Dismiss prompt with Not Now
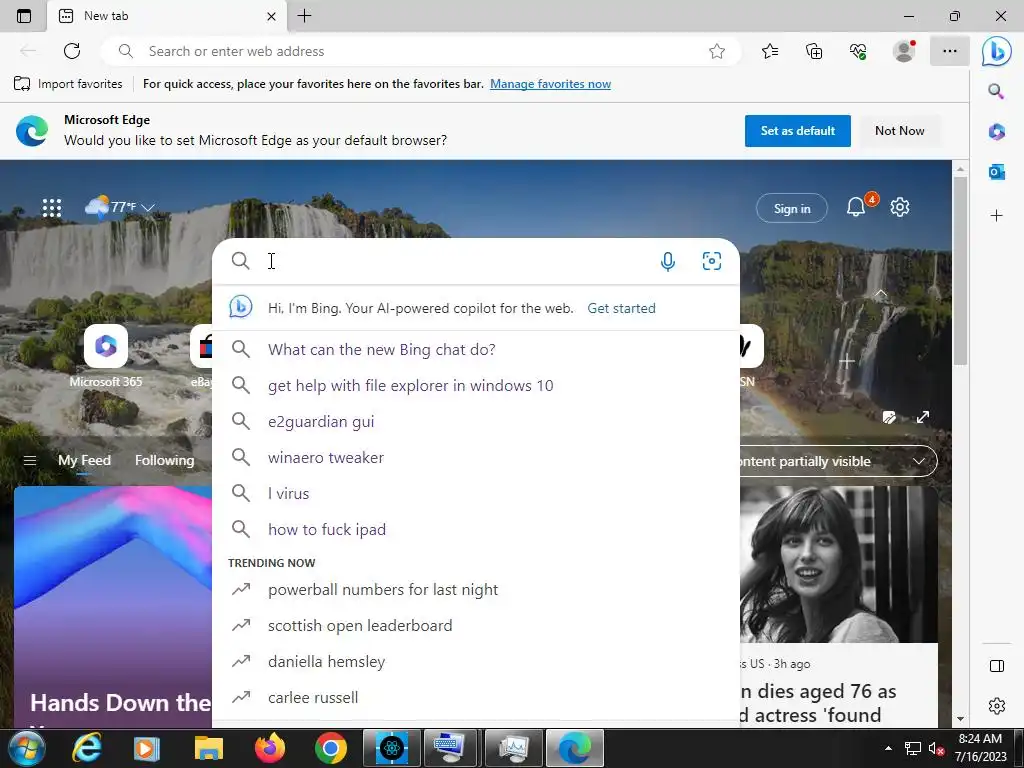The image size is (1024, 768). (x=899, y=131)
